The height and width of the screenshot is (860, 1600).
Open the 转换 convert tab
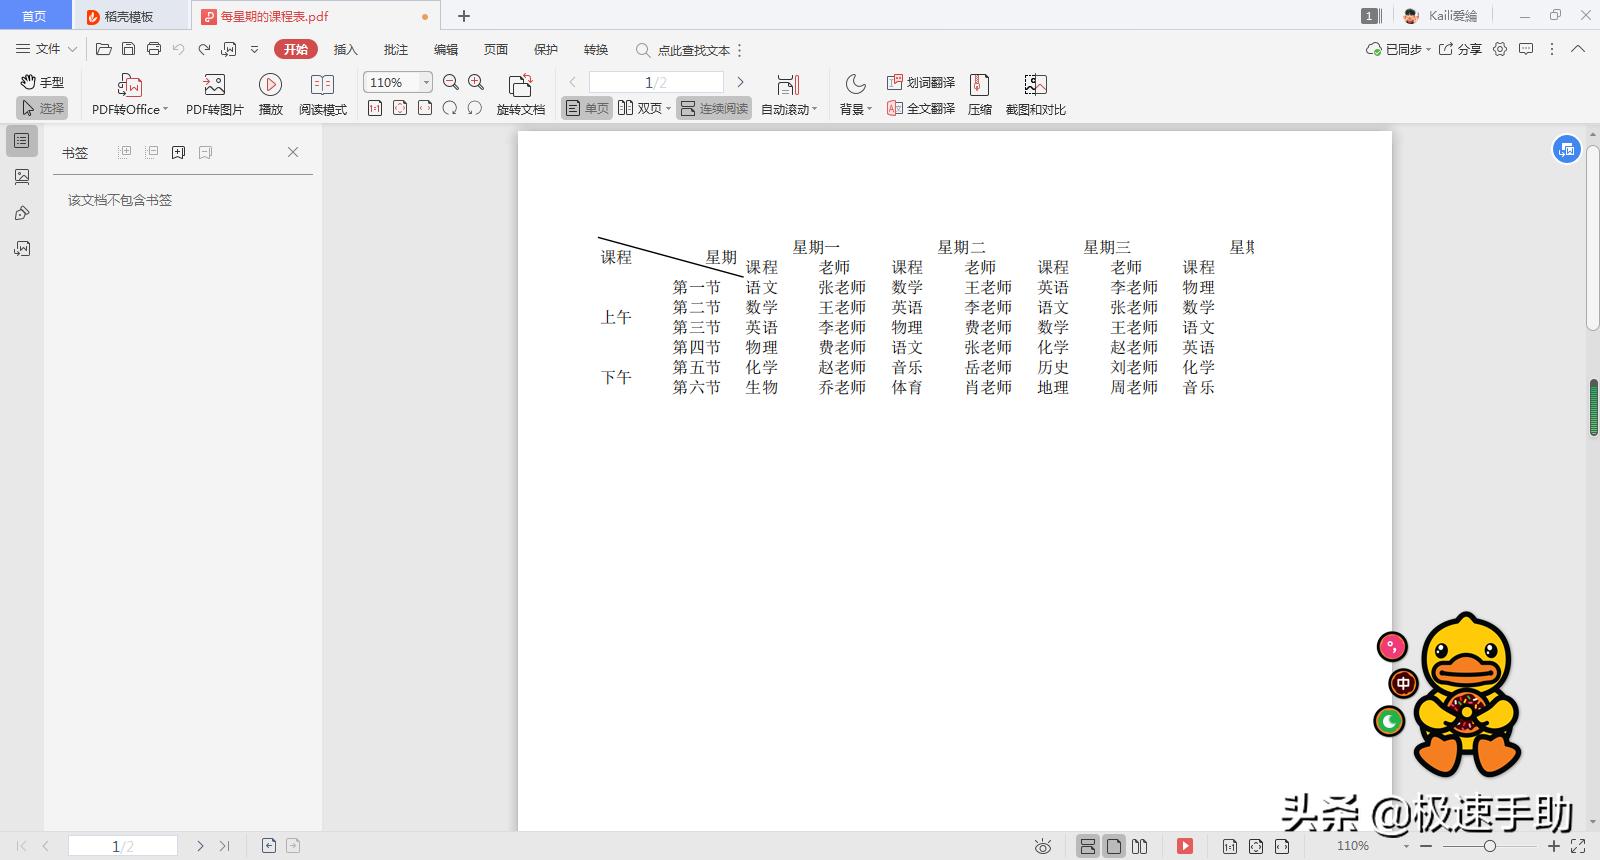pos(596,49)
